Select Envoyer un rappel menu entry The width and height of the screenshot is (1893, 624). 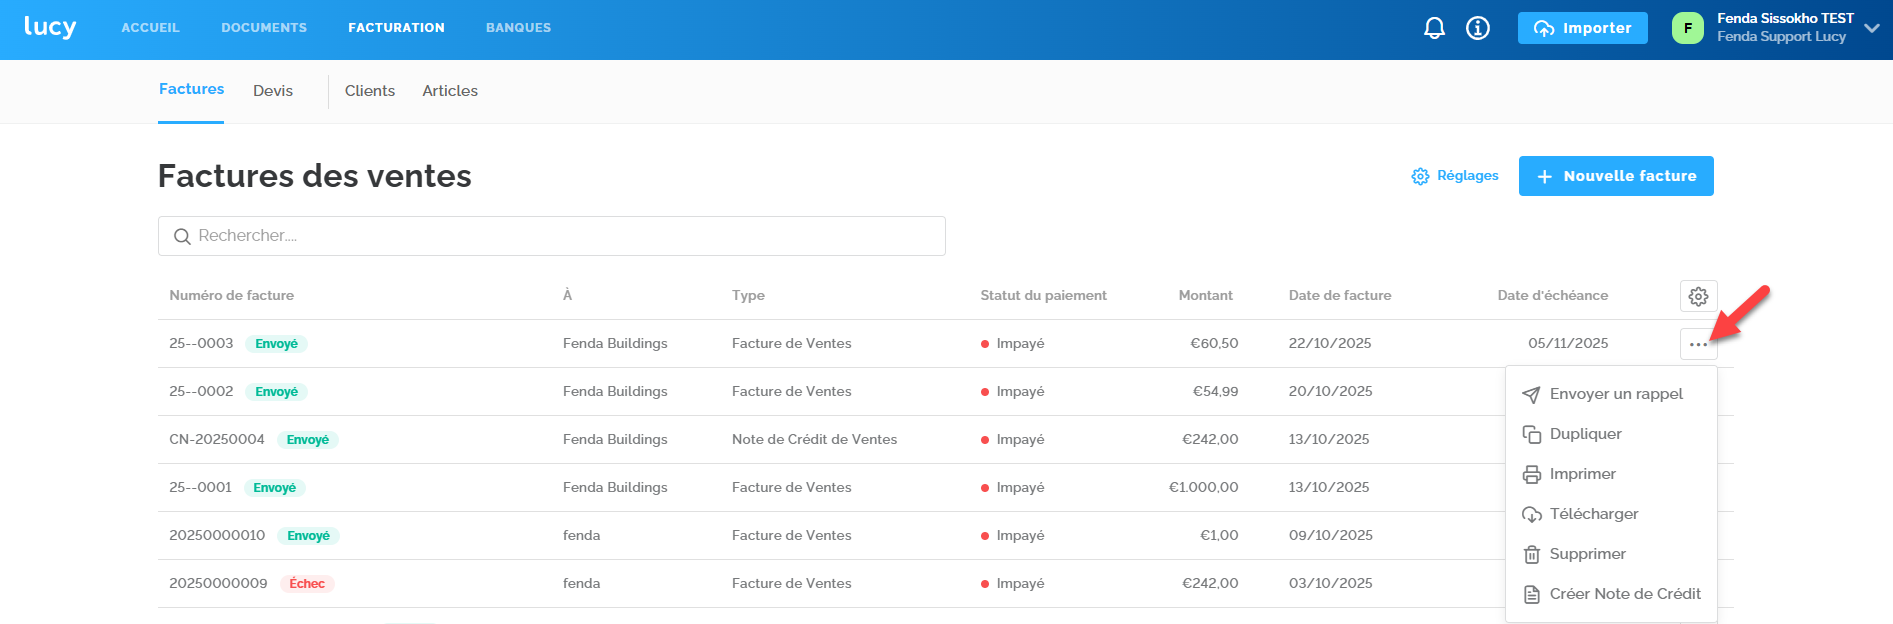1615,394
